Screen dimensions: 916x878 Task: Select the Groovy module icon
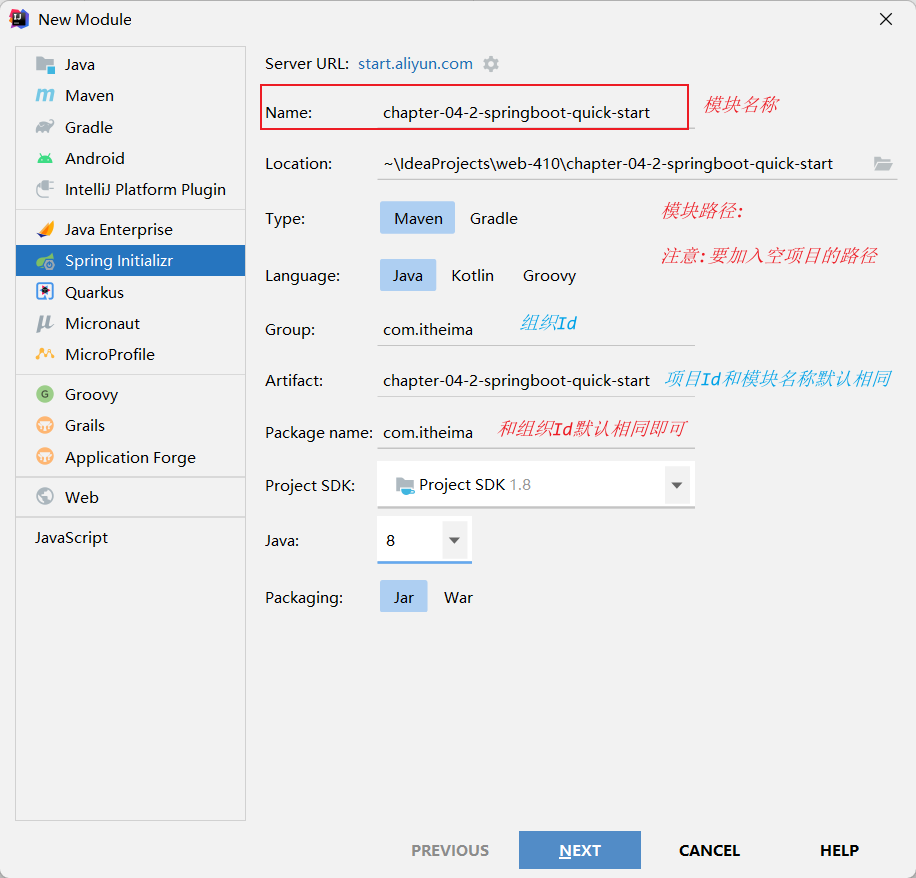coord(45,394)
